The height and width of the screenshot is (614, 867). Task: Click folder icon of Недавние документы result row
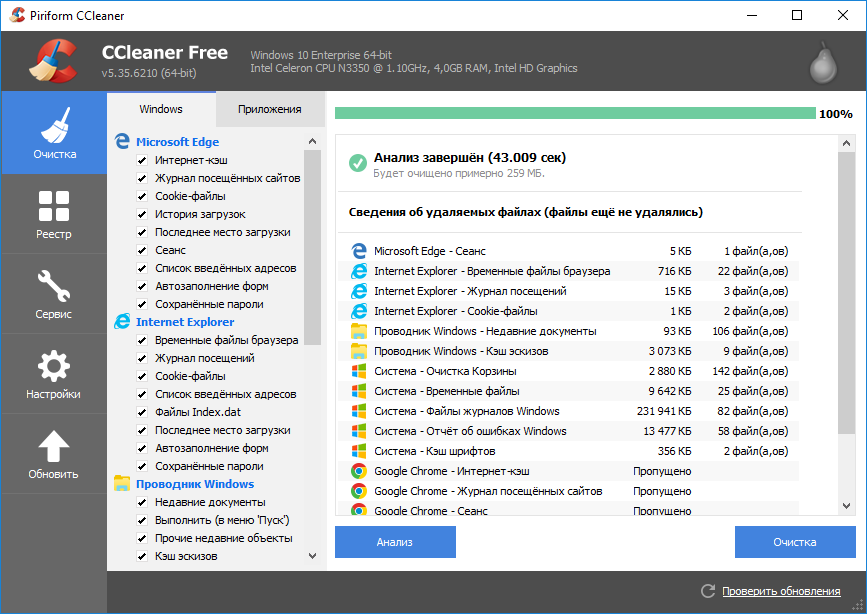[359, 331]
